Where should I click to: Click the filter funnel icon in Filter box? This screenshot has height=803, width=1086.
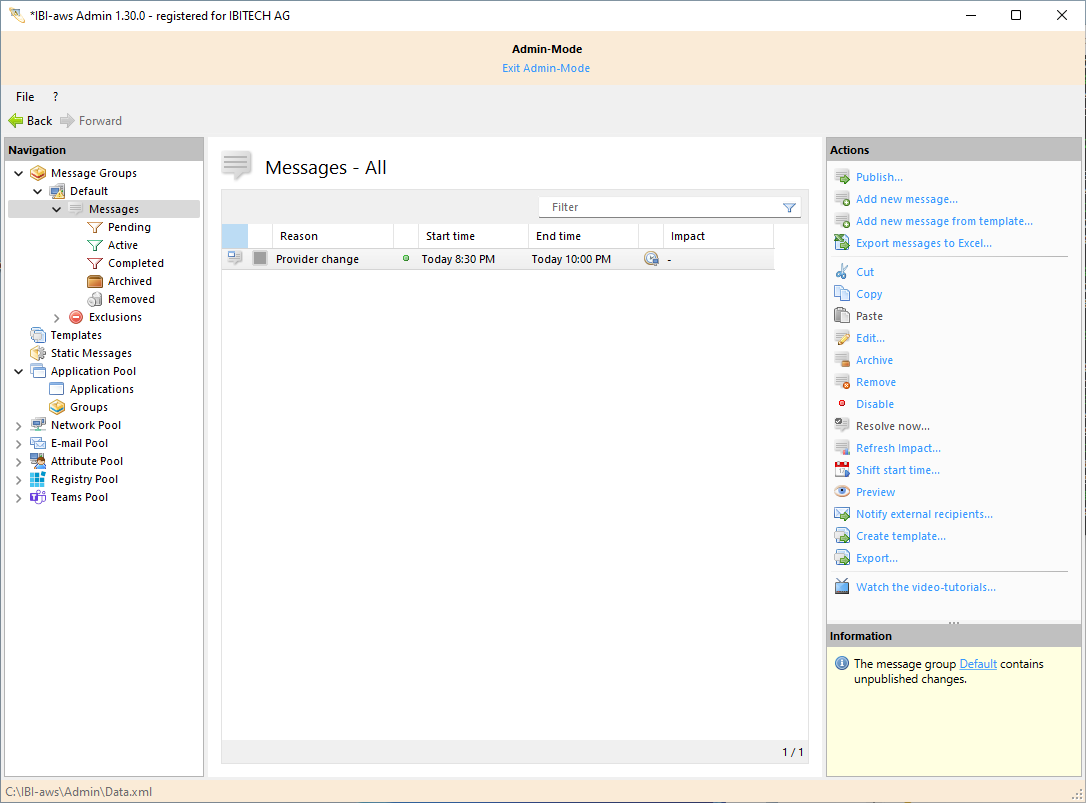click(789, 207)
